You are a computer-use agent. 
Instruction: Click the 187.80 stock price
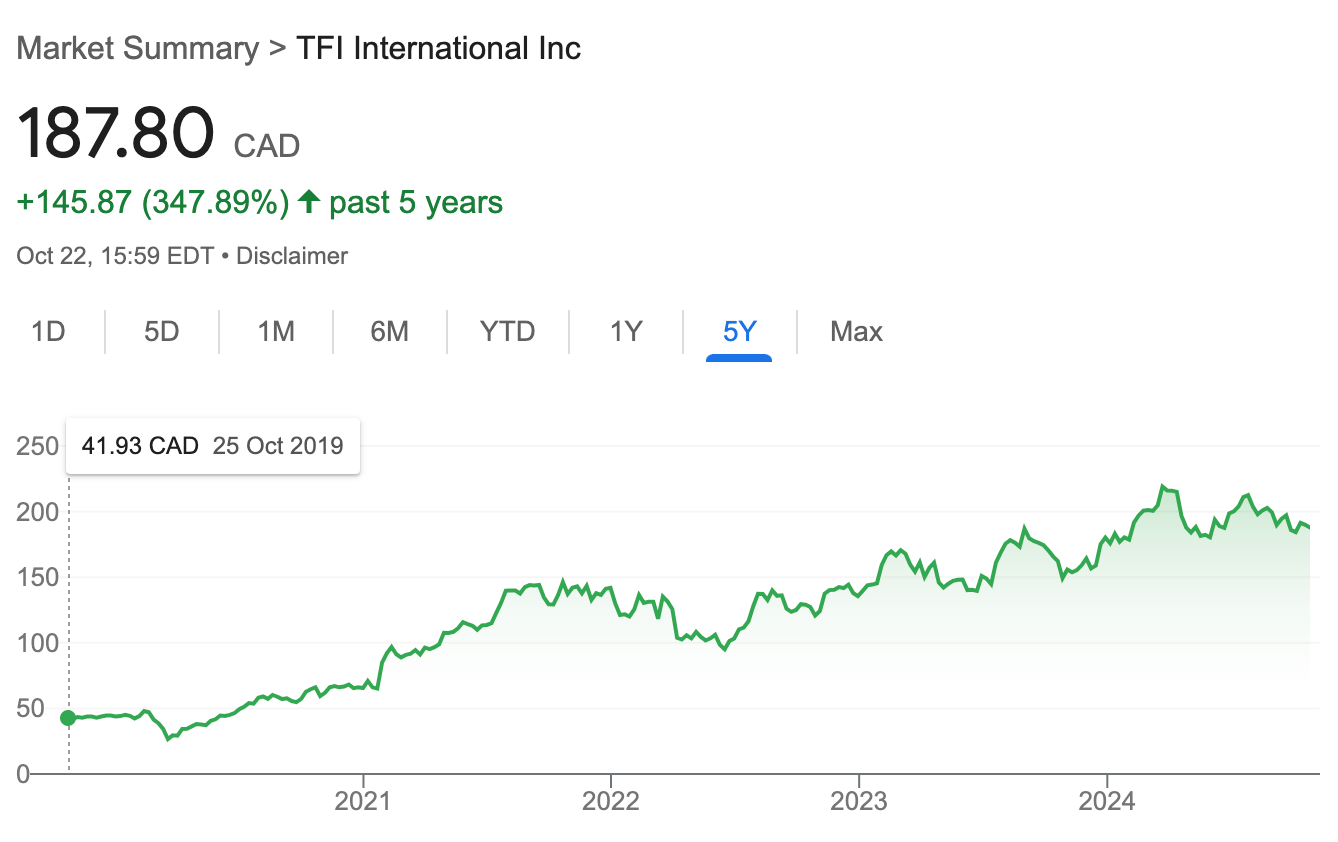[x=116, y=132]
